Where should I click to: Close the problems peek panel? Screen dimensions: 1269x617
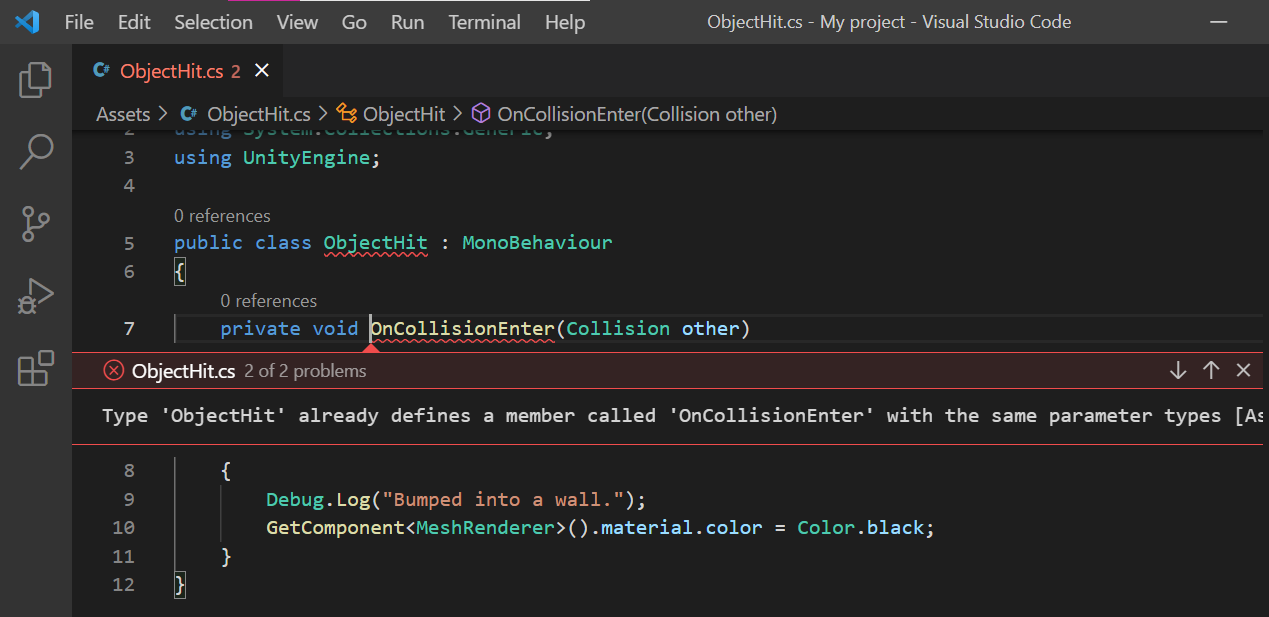[1243, 370]
